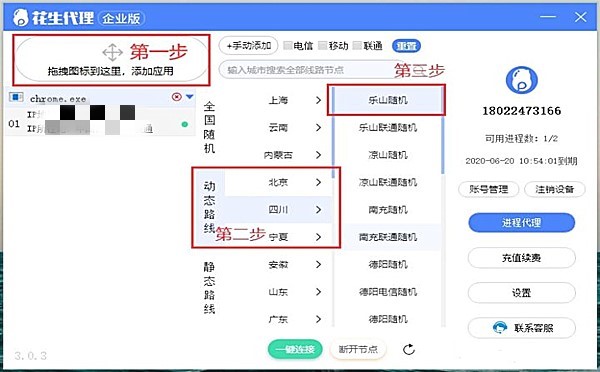Click the drag-move crosshair icon

point(112,52)
